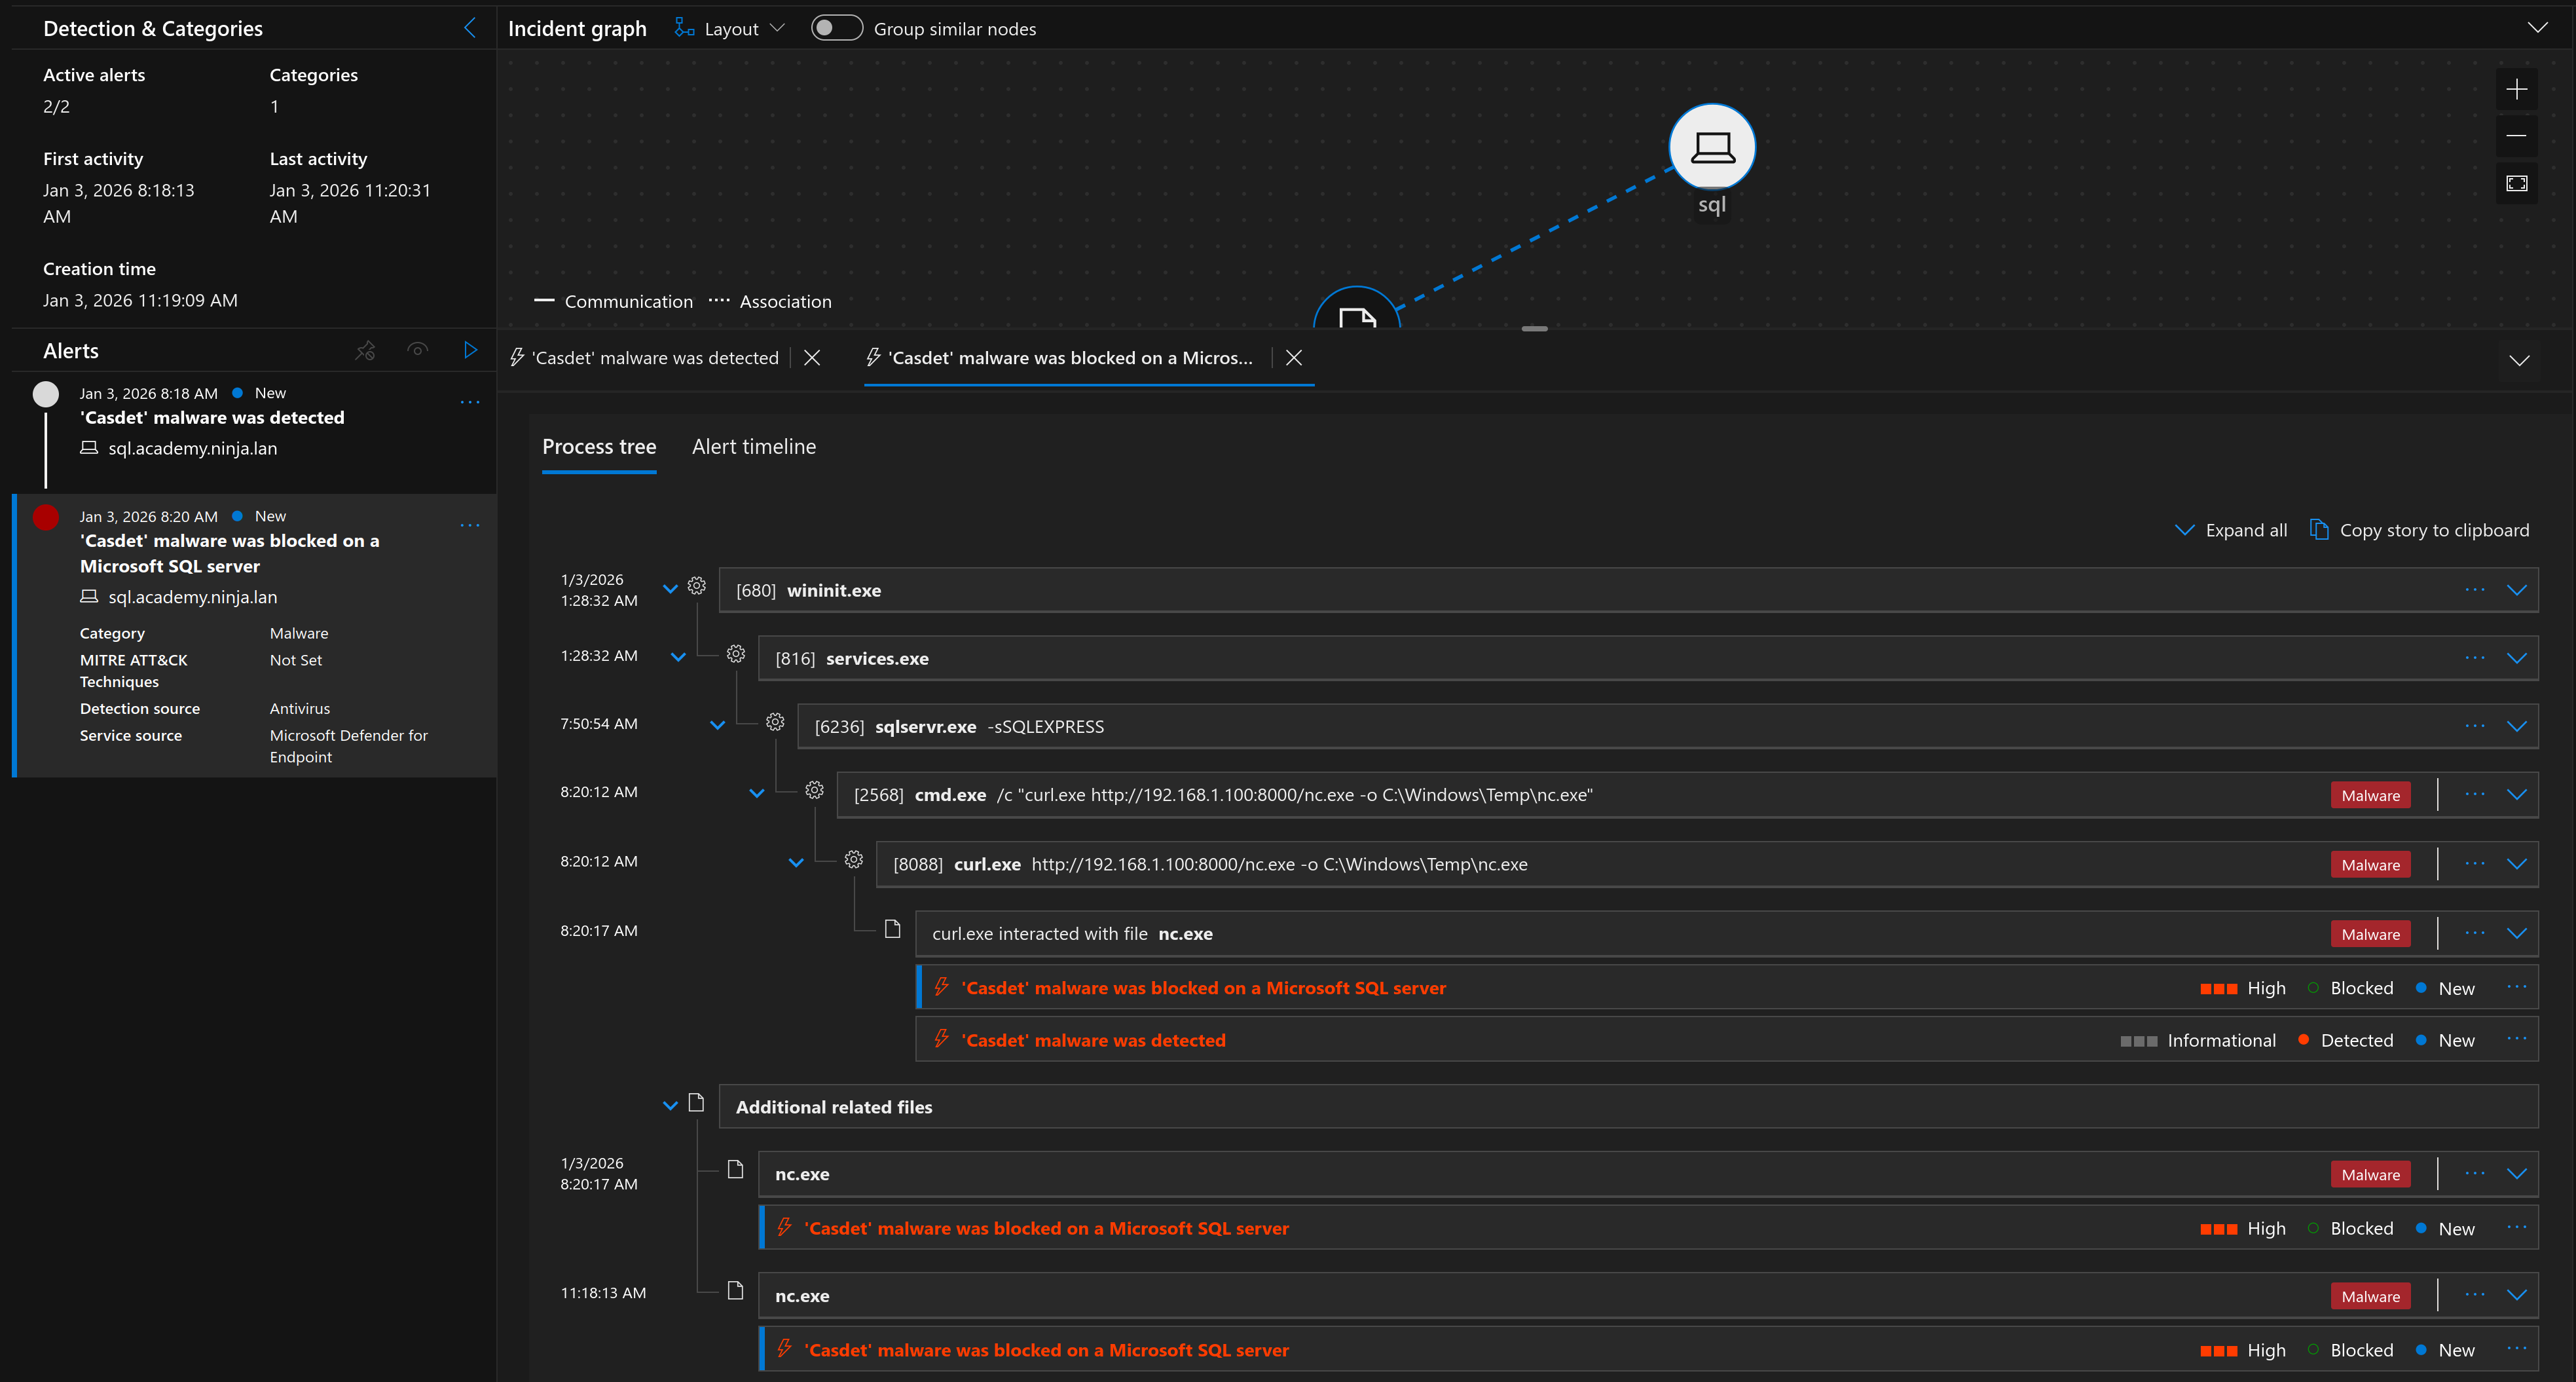Close the 'Casdet' malware was blocked tab
Viewport: 2576px width, 1382px height.
click(1293, 358)
